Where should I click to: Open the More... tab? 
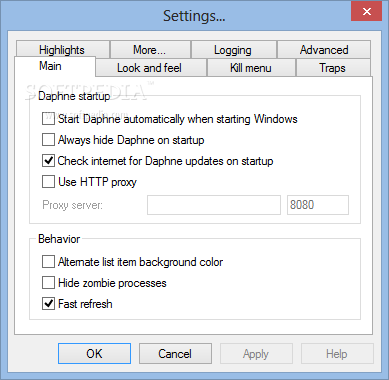pos(150,50)
